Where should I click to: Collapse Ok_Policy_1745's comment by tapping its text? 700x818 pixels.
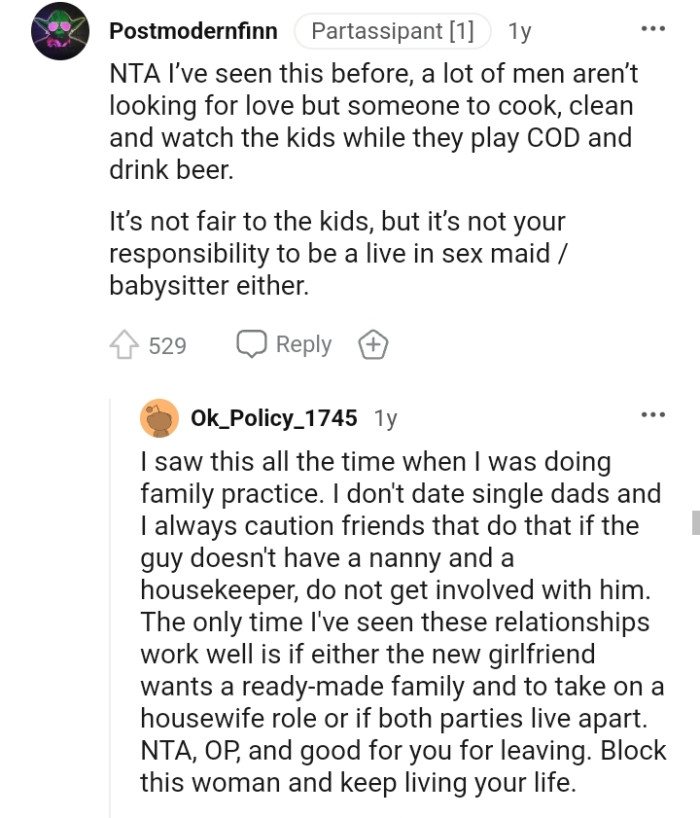point(400,620)
